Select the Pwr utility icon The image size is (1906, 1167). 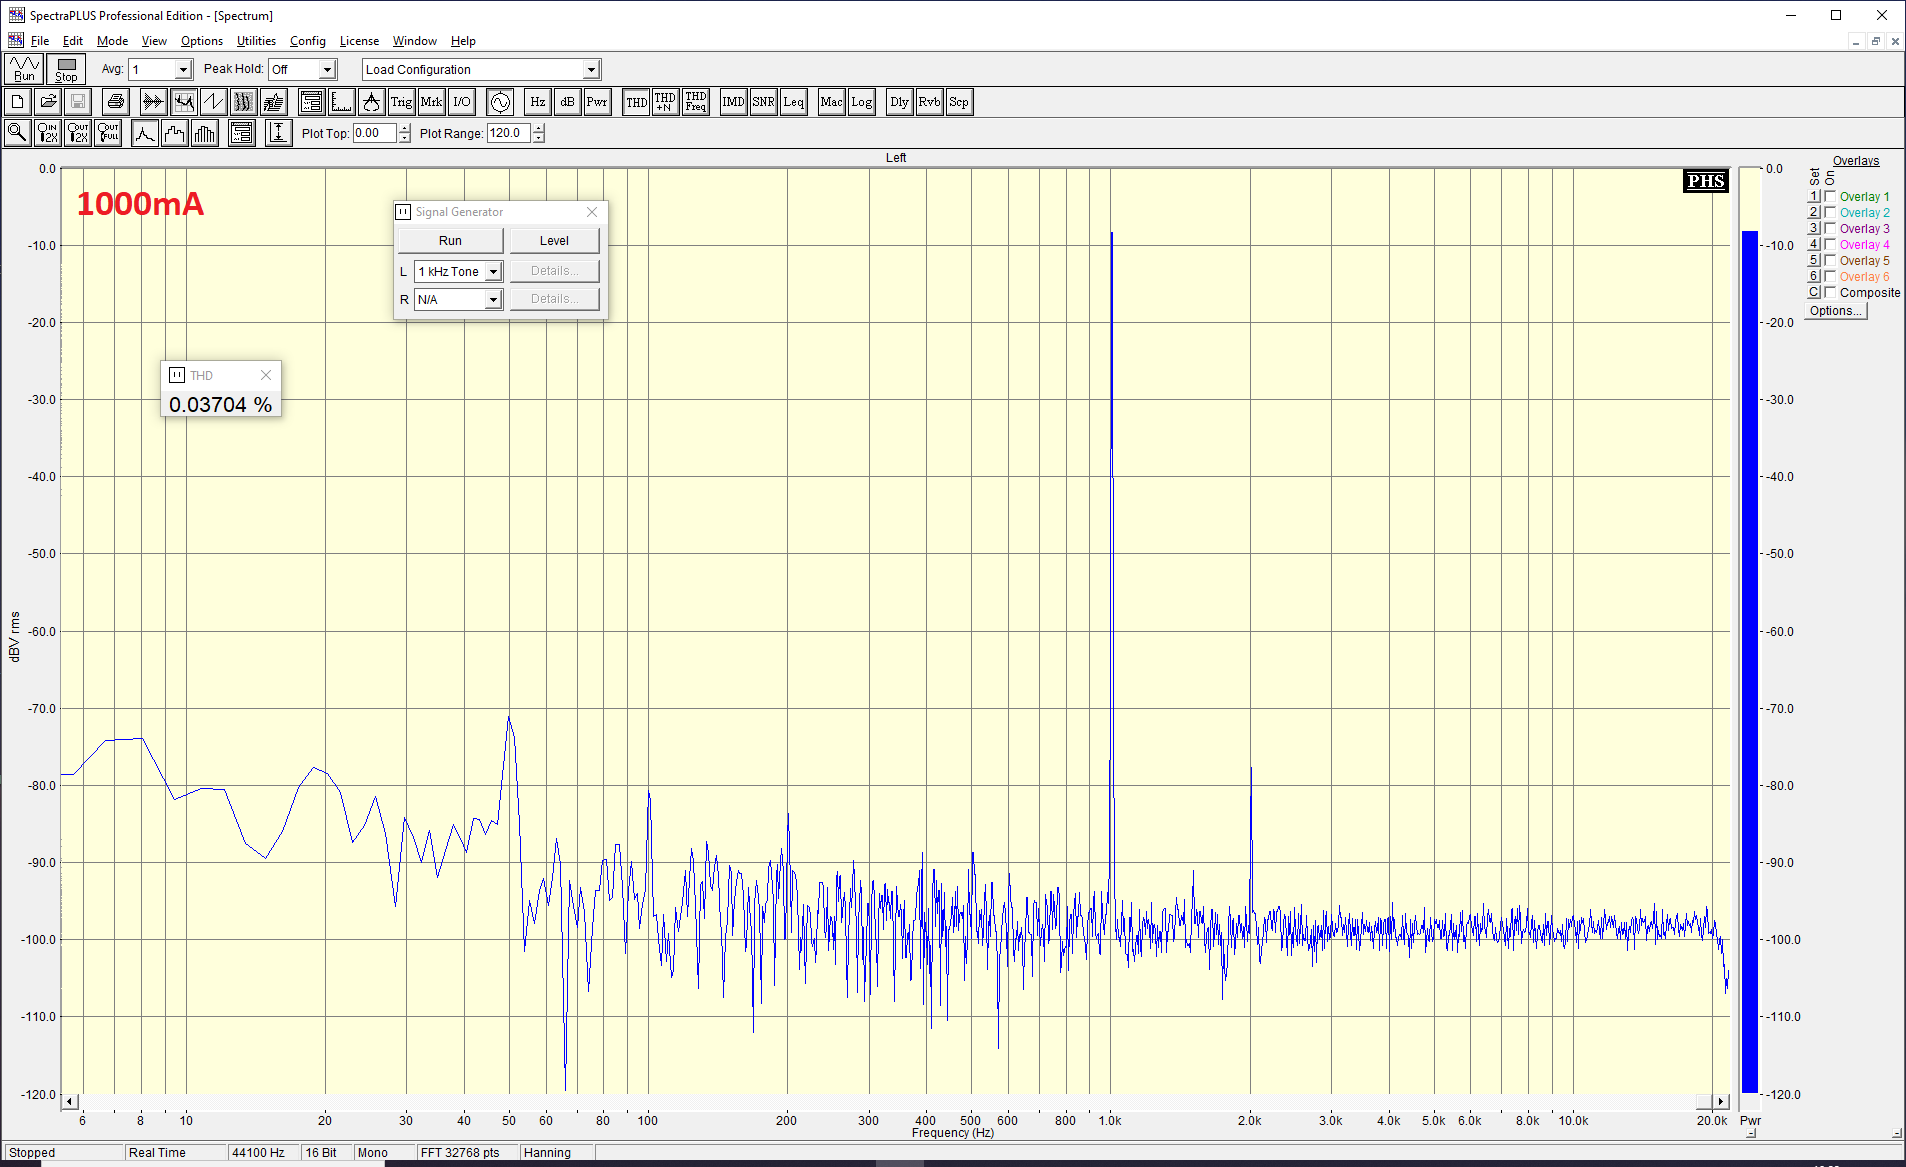pos(598,102)
